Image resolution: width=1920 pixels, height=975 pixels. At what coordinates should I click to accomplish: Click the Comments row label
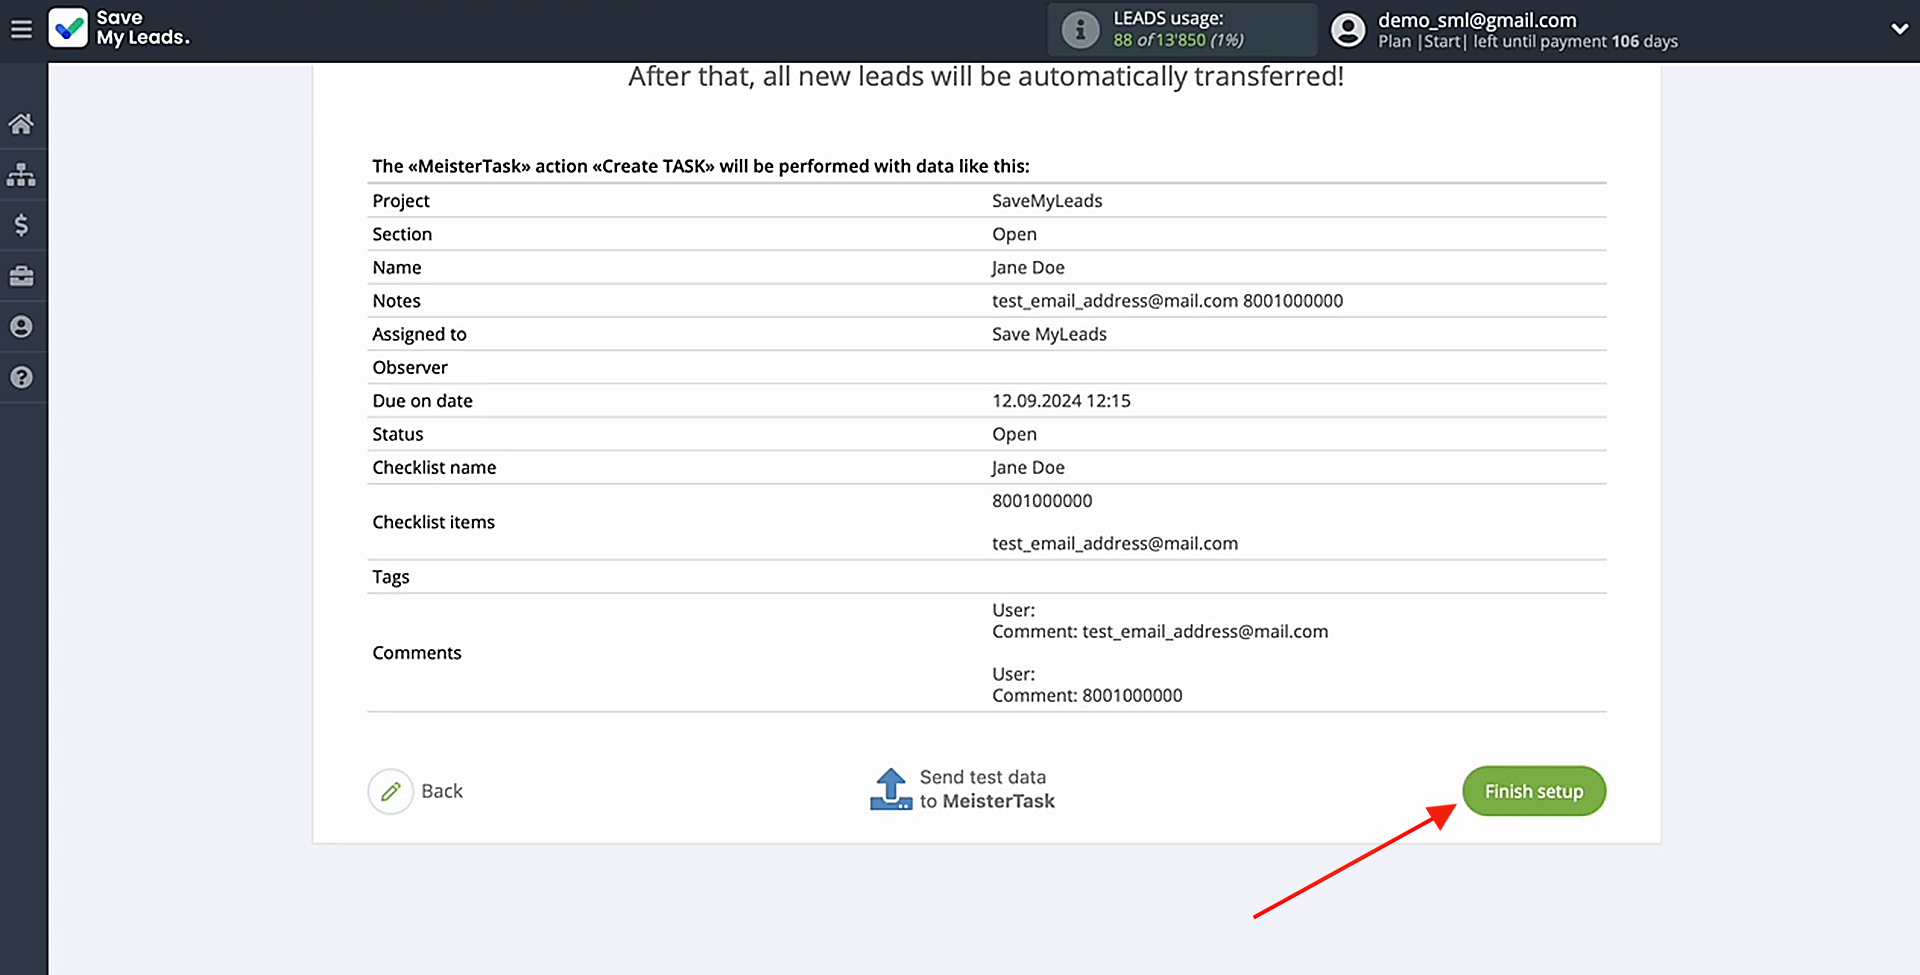click(417, 653)
